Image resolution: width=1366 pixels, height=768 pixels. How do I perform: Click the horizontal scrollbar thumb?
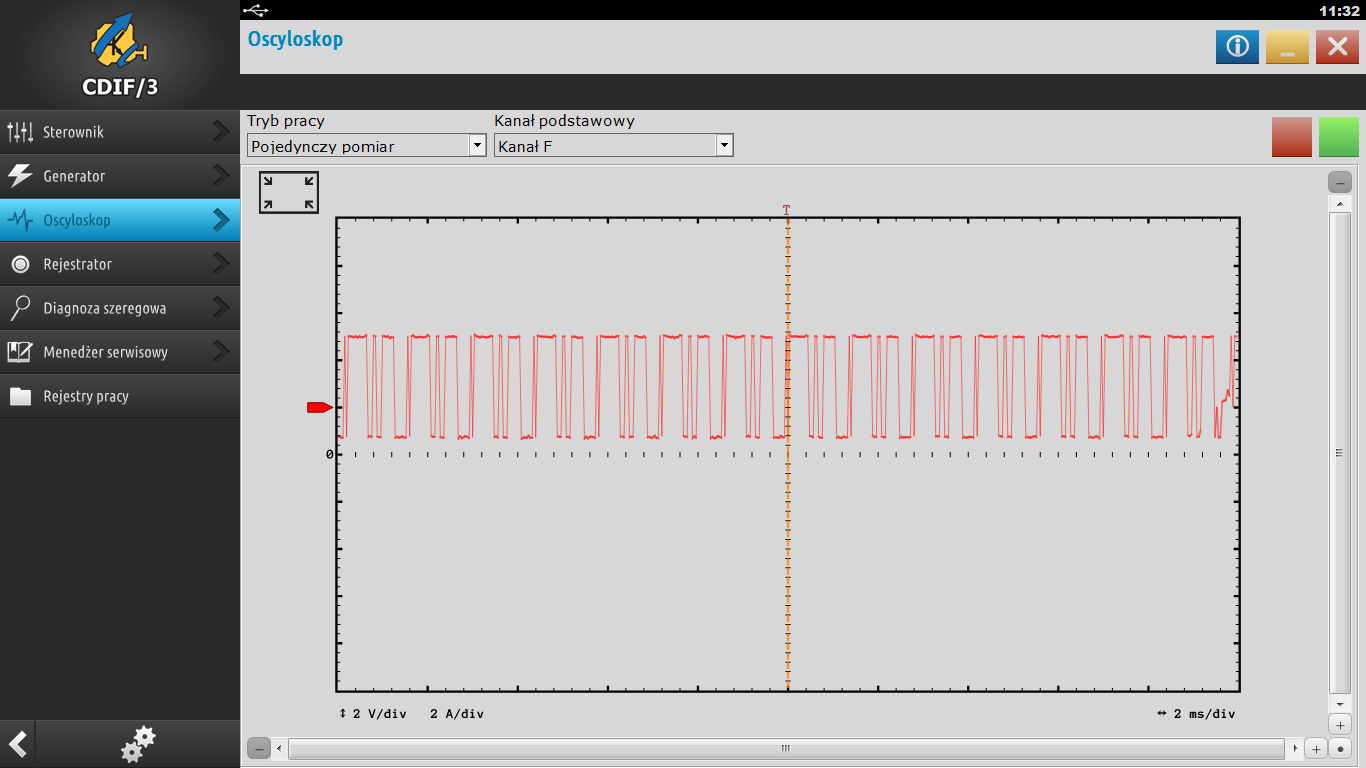click(x=786, y=748)
